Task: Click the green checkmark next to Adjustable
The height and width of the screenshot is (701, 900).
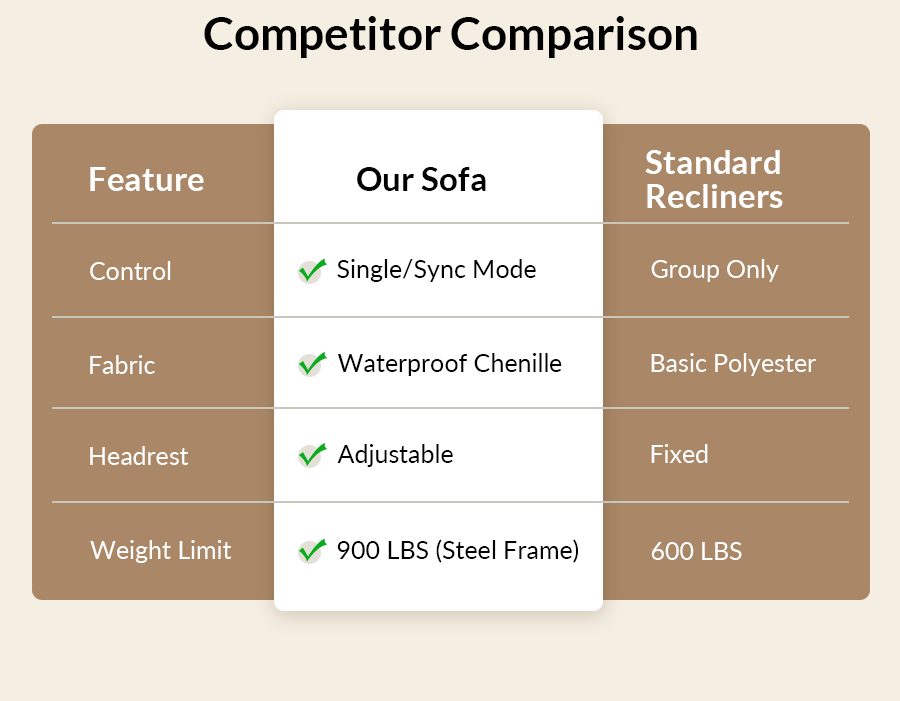Action: [x=313, y=455]
